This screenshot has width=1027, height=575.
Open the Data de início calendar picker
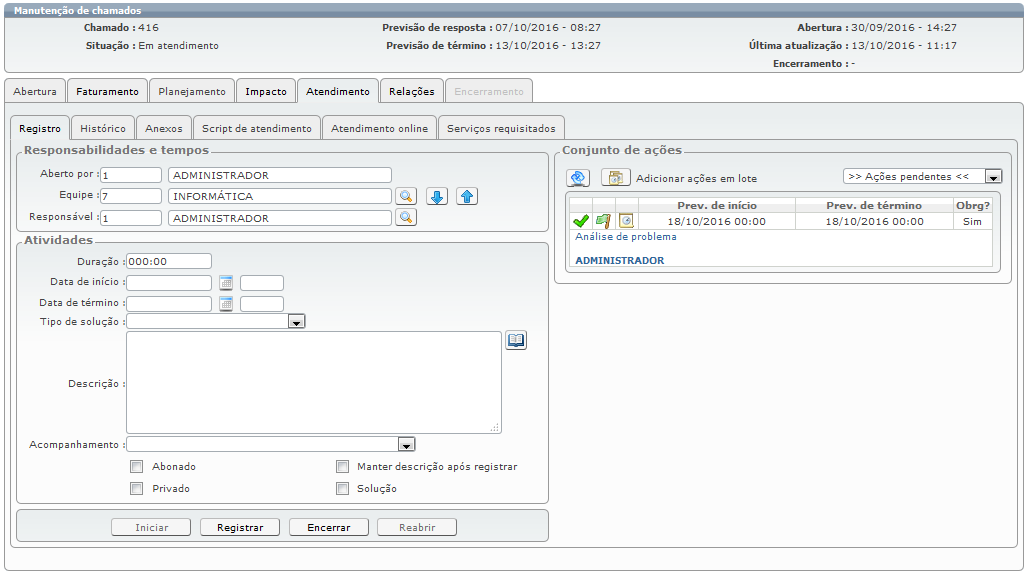(x=226, y=283)
